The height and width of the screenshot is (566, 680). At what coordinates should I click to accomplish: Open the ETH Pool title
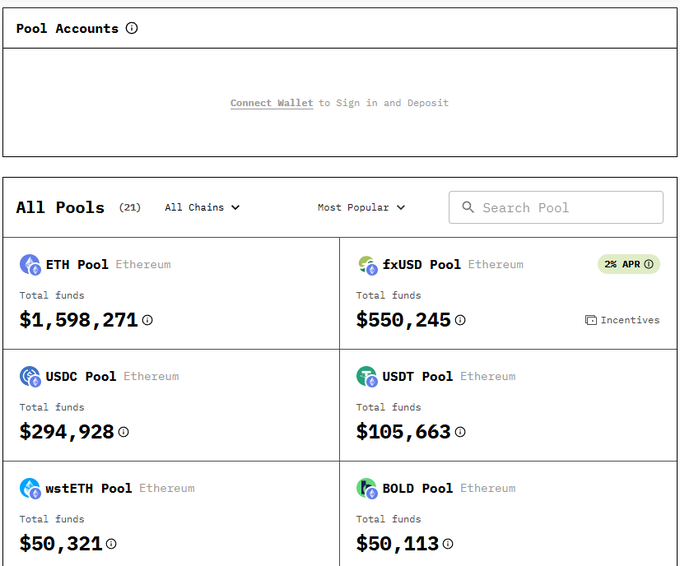pyautogui.click(x=77, y=265)
